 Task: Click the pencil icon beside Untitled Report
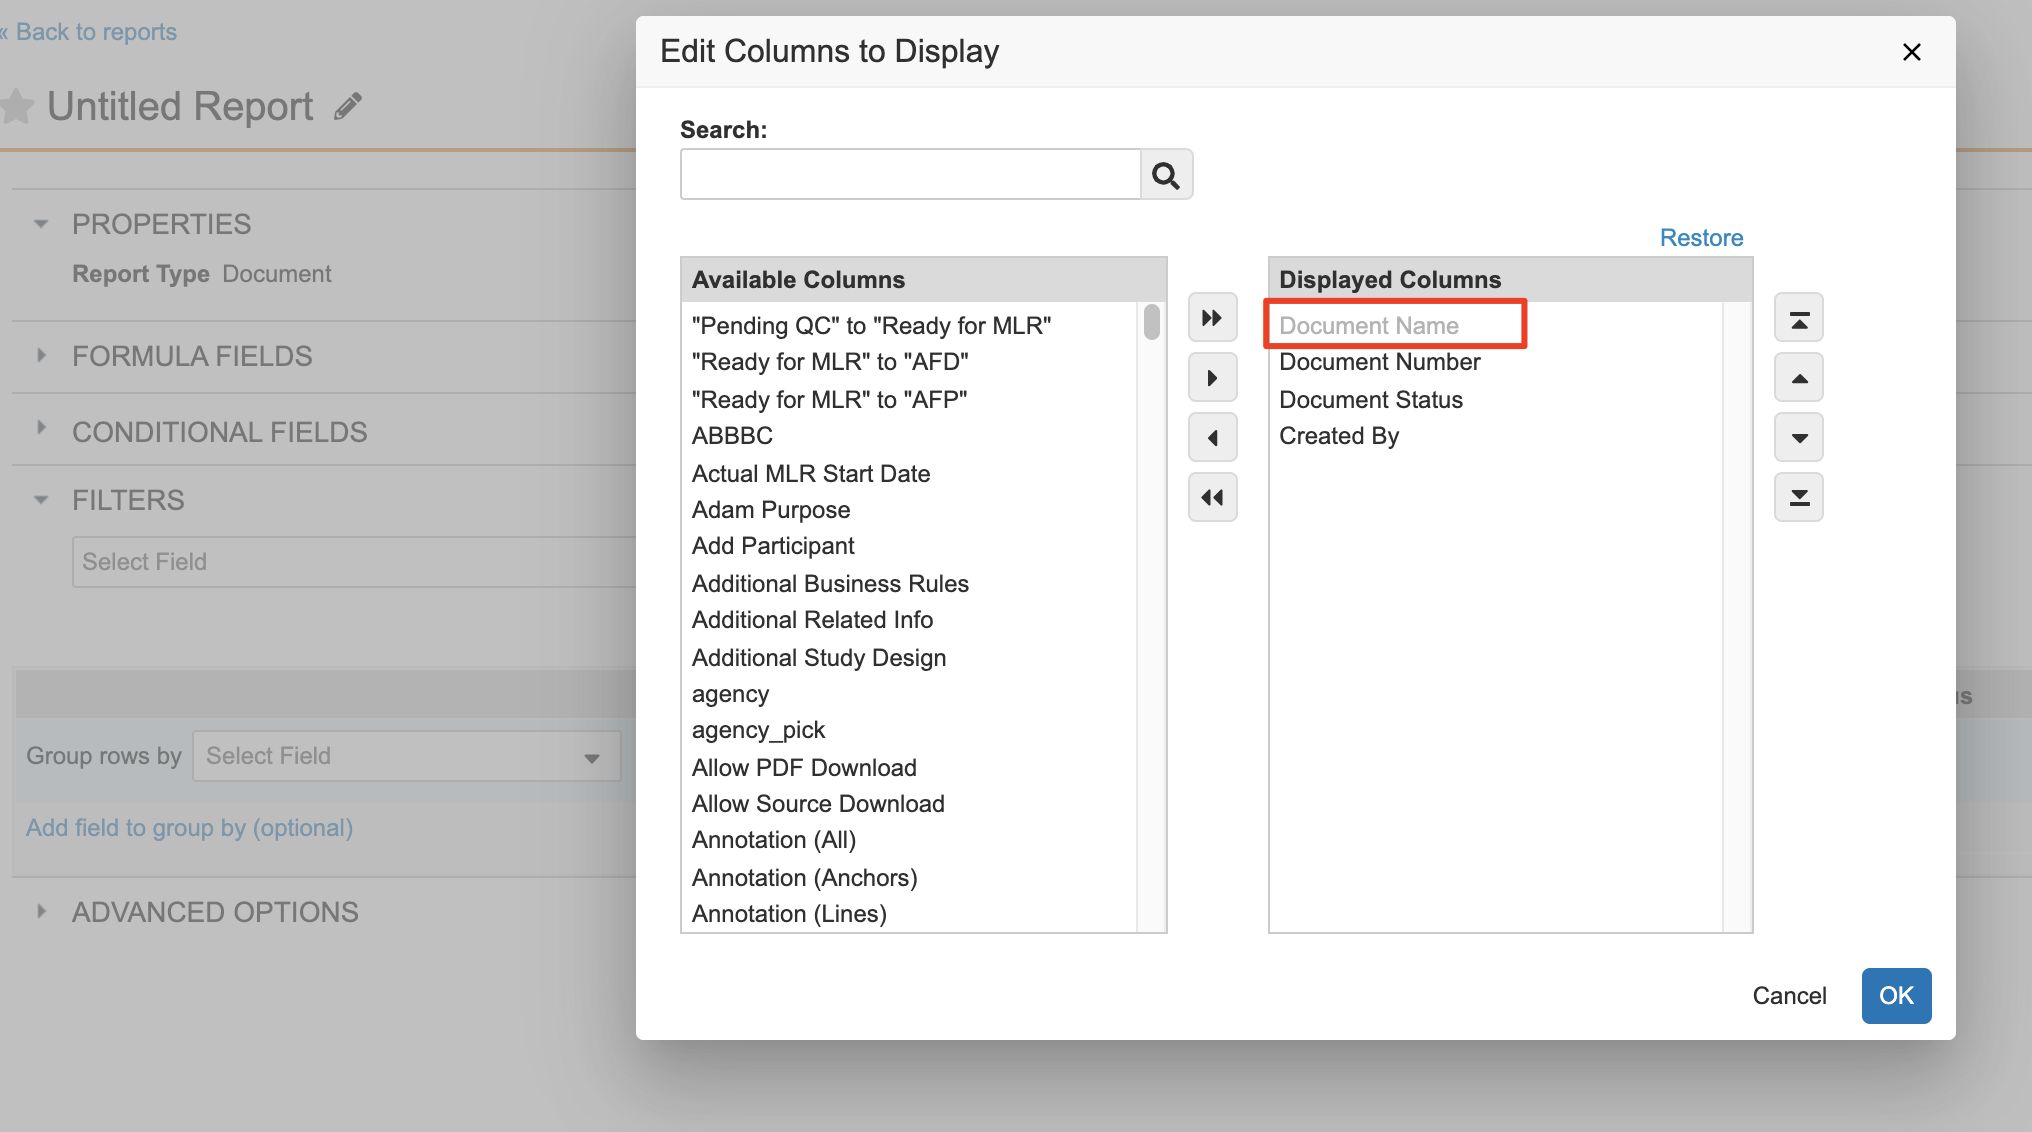(x=347, y=106)
